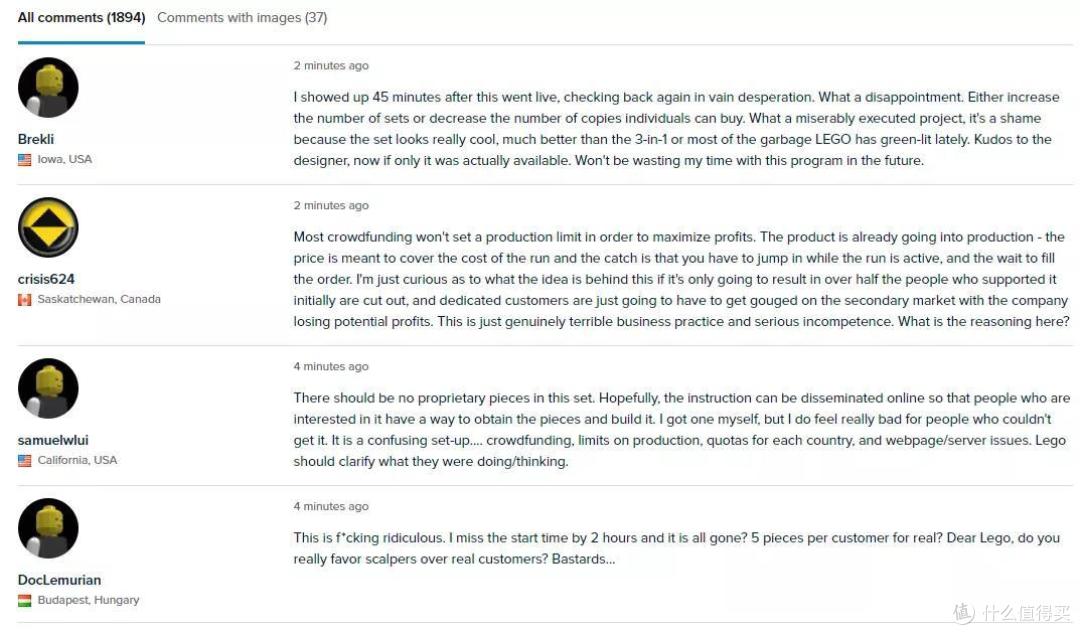The width and height of the screenshot is (1080, 635).
Task: Open Brekli's LEGO minifigure avatar
Action: [x=48, y=87]
